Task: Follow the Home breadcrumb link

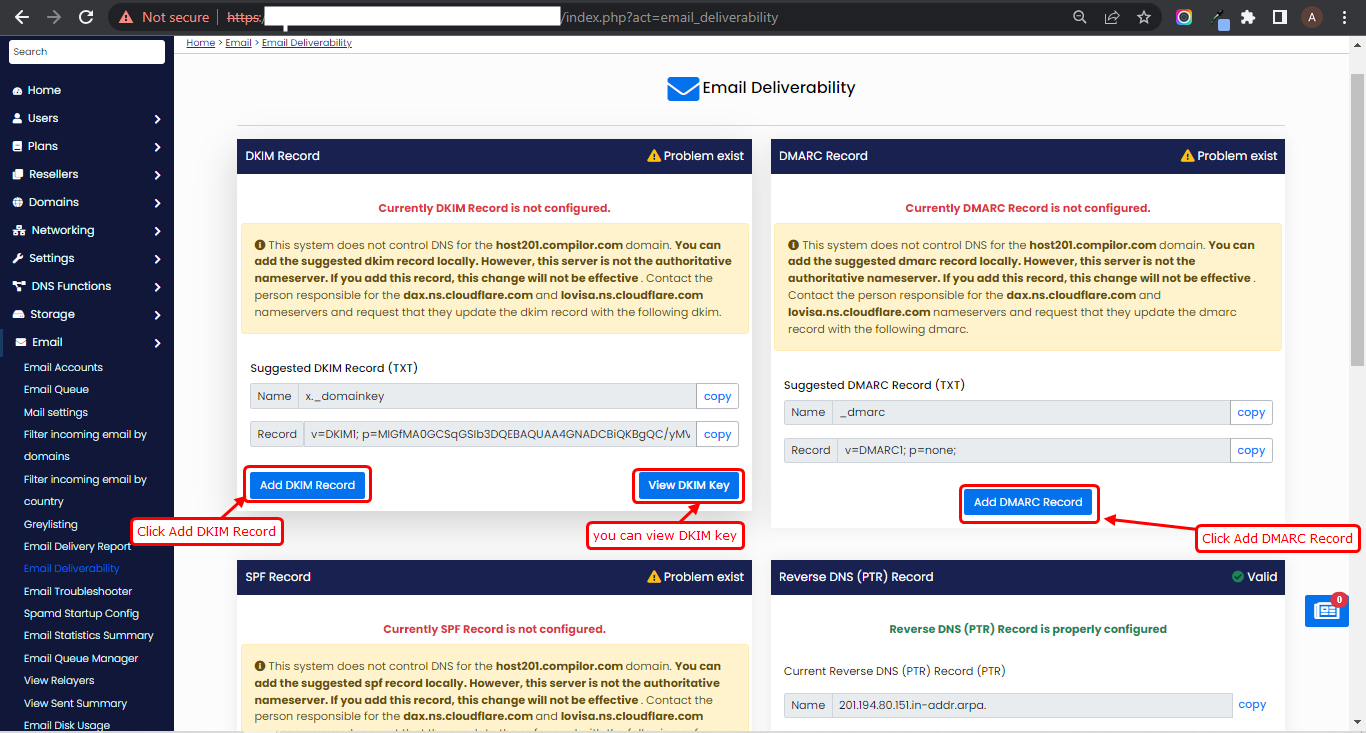Action: pos(201,43)
